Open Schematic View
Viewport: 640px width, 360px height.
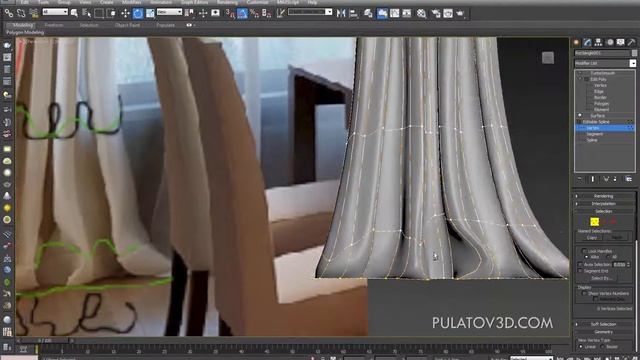pyautogui.click(x=407, y=13)
